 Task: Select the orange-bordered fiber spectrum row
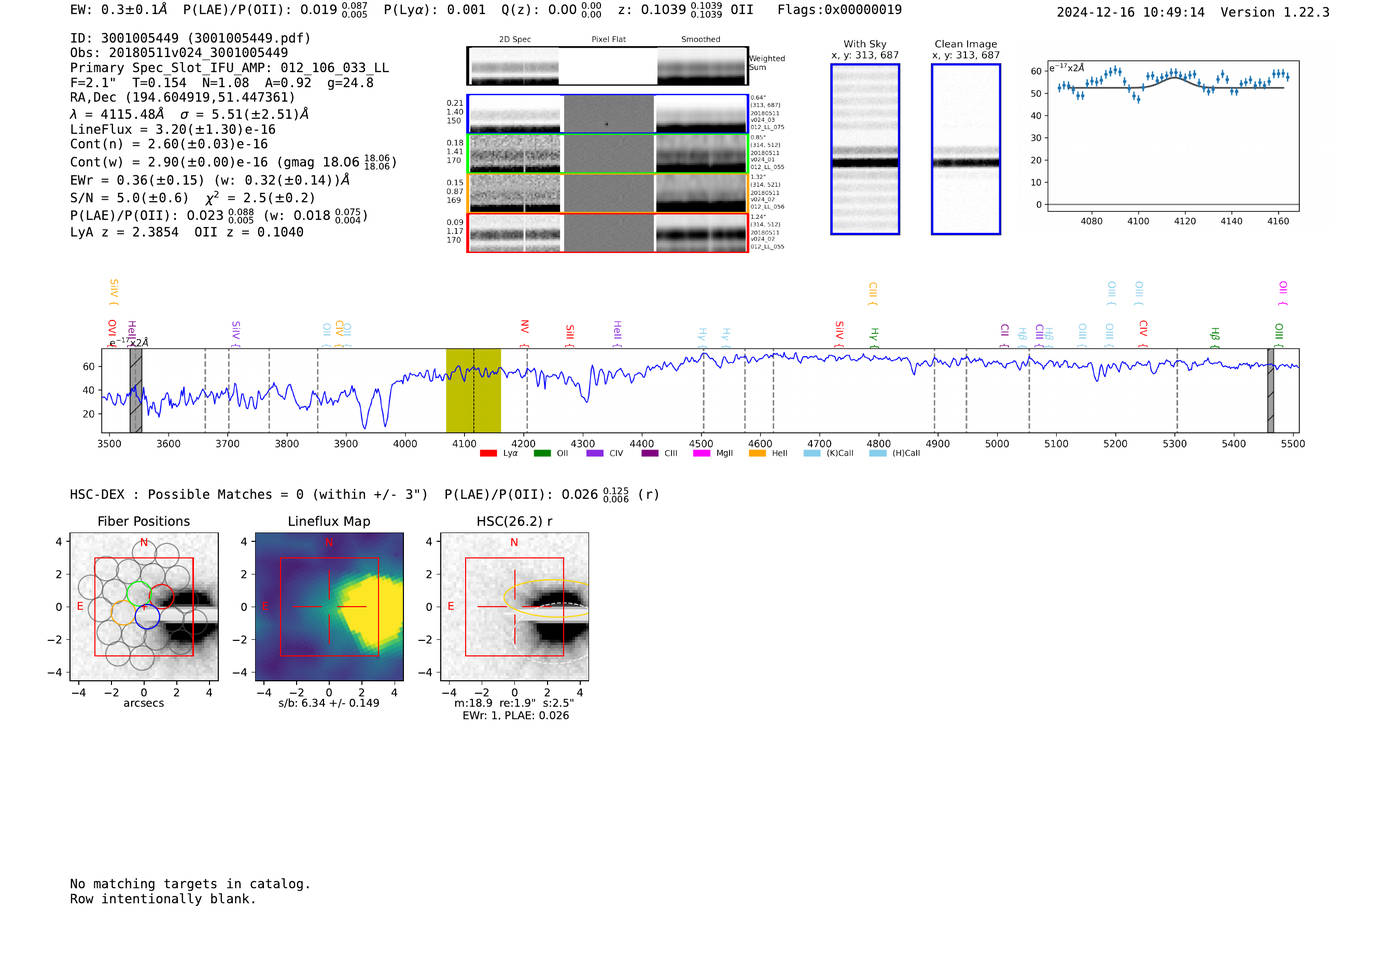coord(608,193)
